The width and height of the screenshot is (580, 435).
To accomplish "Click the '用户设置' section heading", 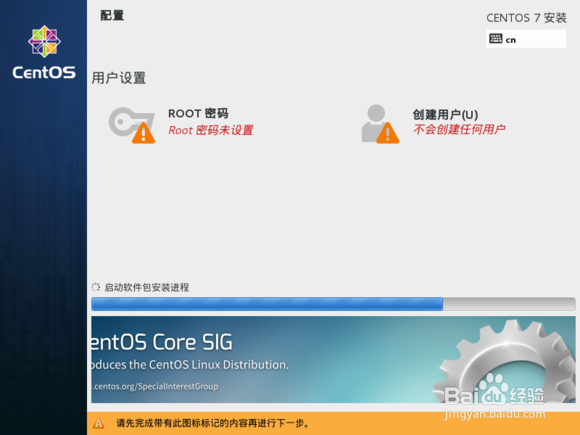I will click(119, 78).
